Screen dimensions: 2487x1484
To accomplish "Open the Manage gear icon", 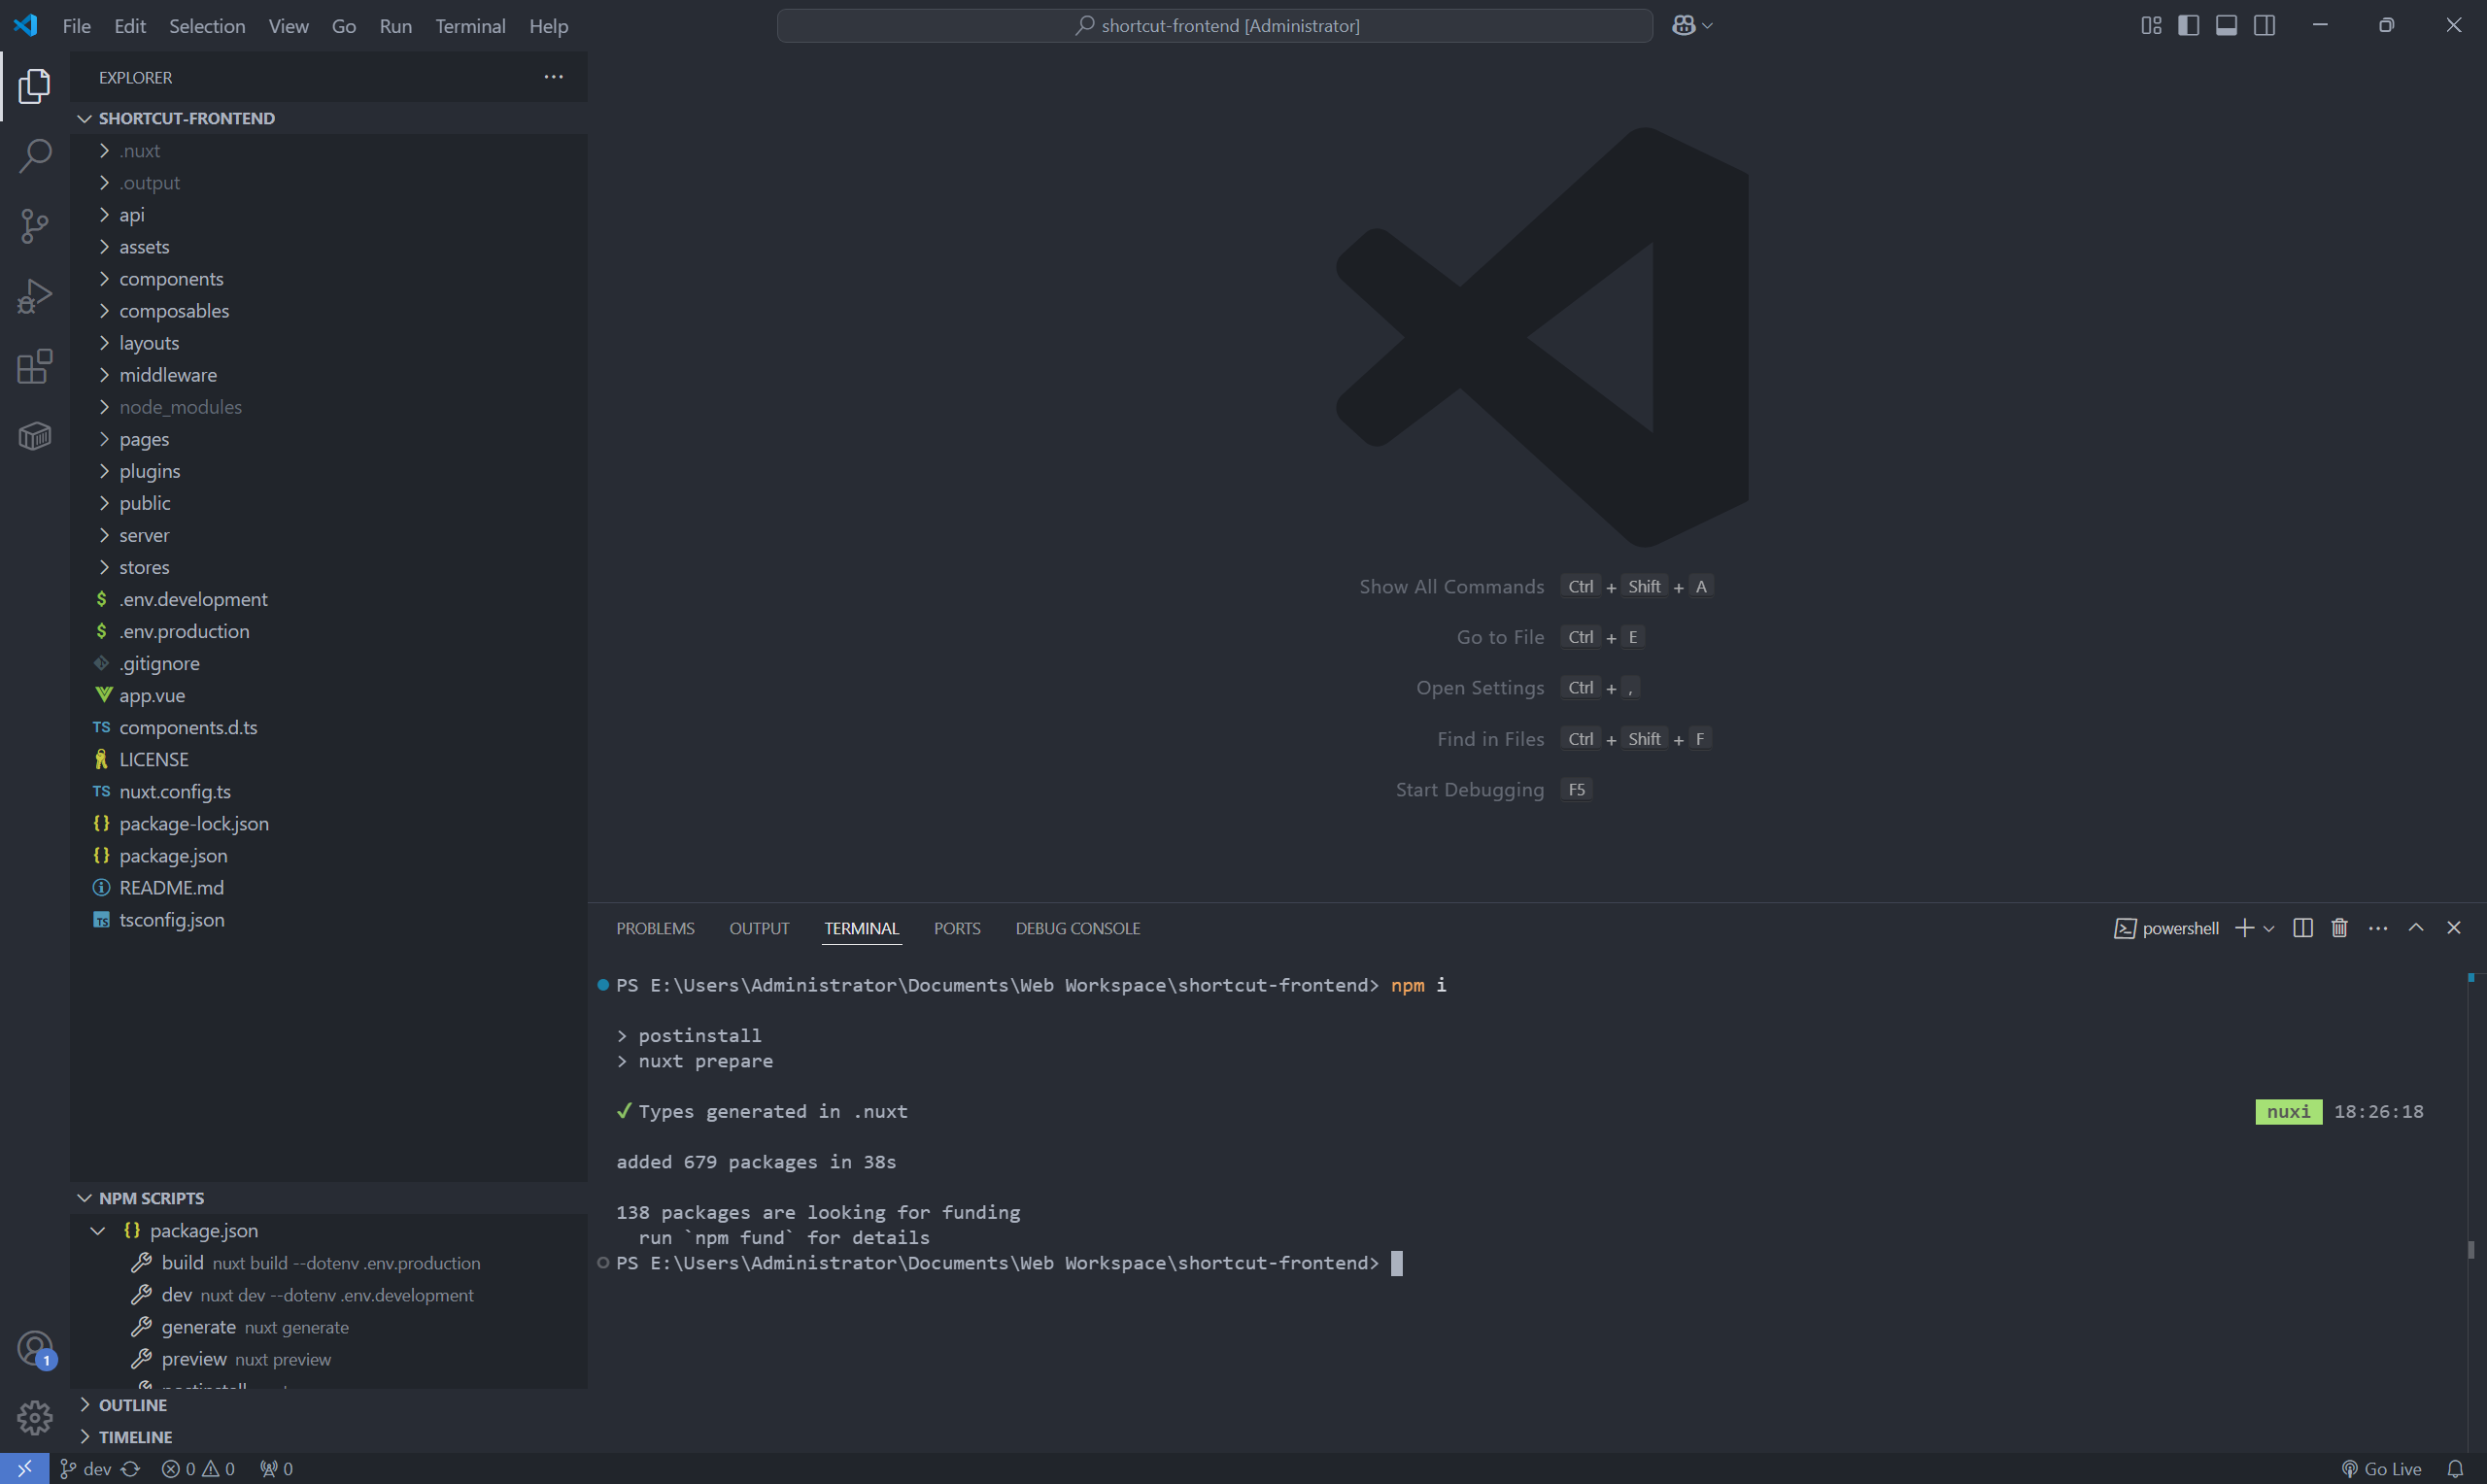I will pyautogui.click(x=34, y=1417).
